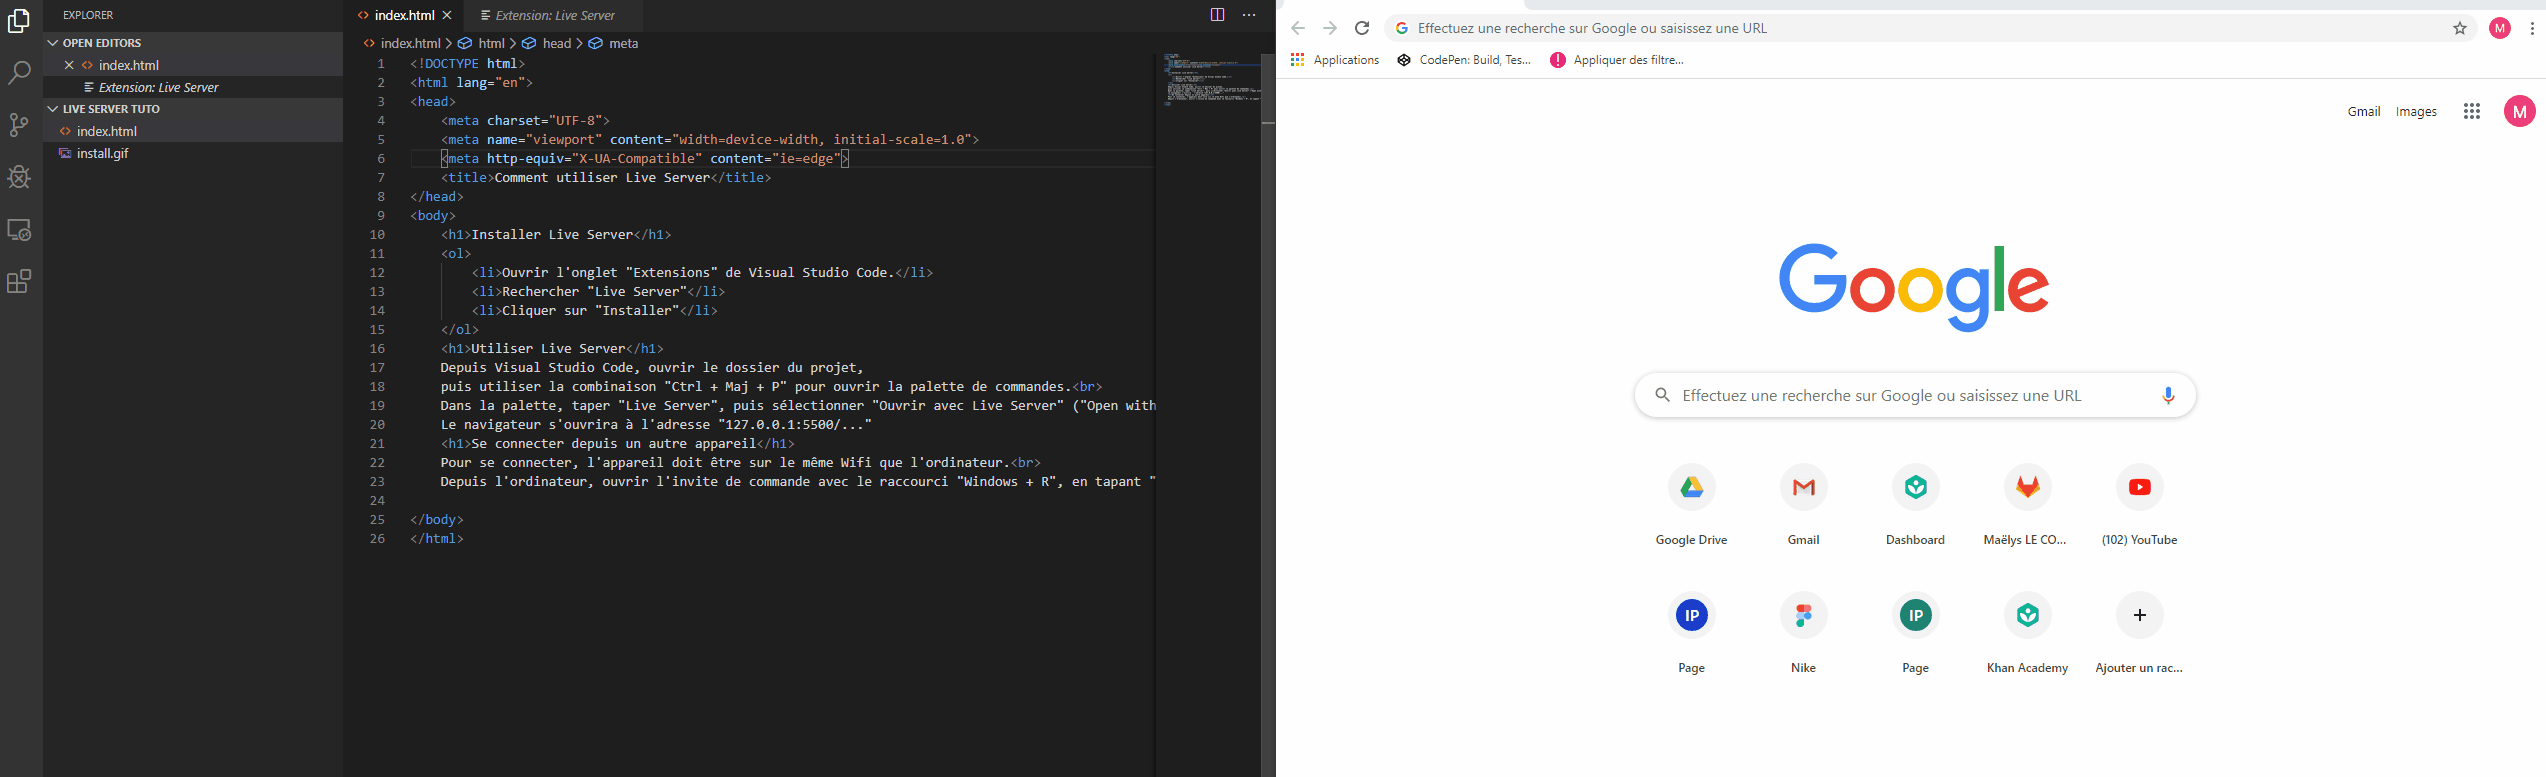This screenshot has height=777, width=2546.
Task: Click Chrome's forward navigation arrow
Action: coord(1330,28)
